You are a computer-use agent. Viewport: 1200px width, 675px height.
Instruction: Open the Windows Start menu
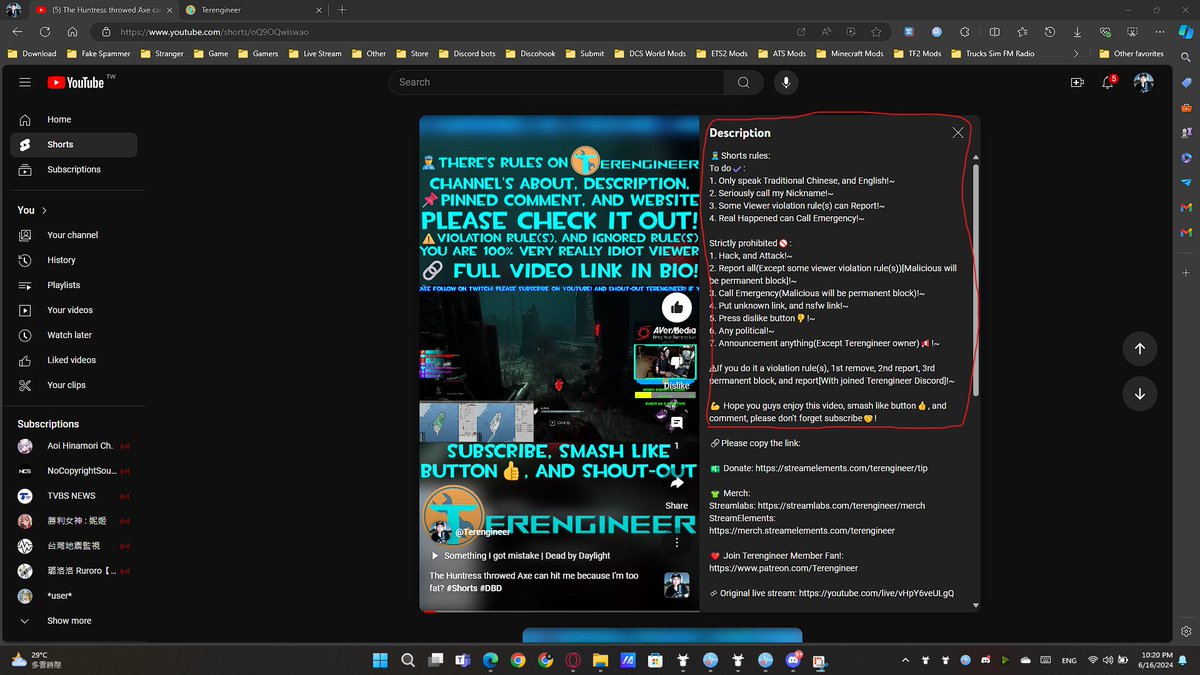(x=381, y=660)
